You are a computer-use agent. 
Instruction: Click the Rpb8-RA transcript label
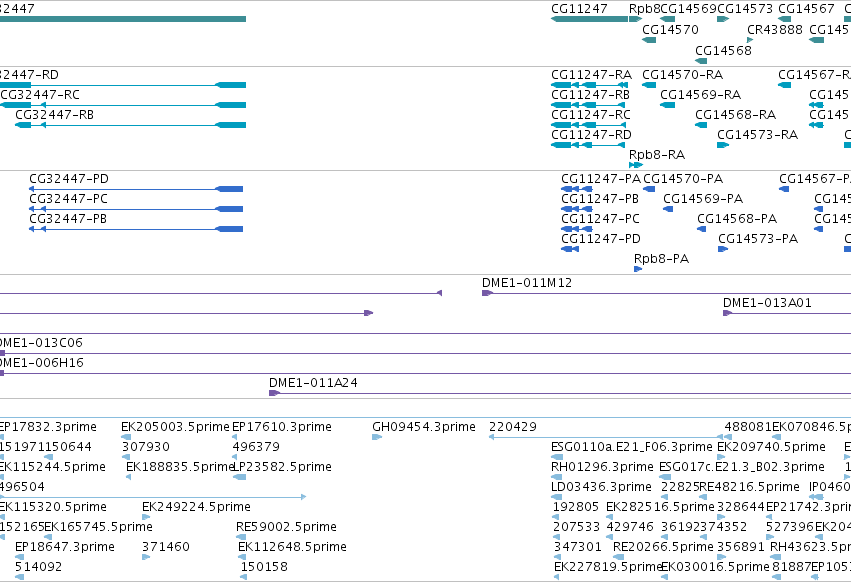657,155
